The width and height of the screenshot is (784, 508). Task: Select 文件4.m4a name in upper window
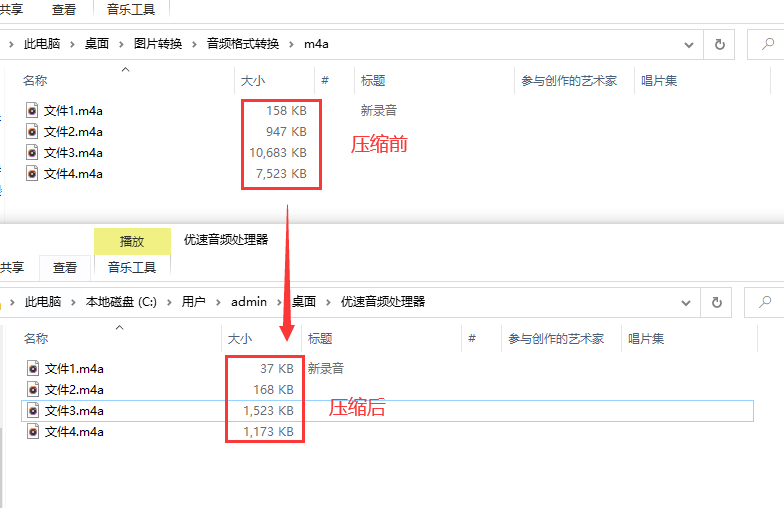click(x=73, y=174)
